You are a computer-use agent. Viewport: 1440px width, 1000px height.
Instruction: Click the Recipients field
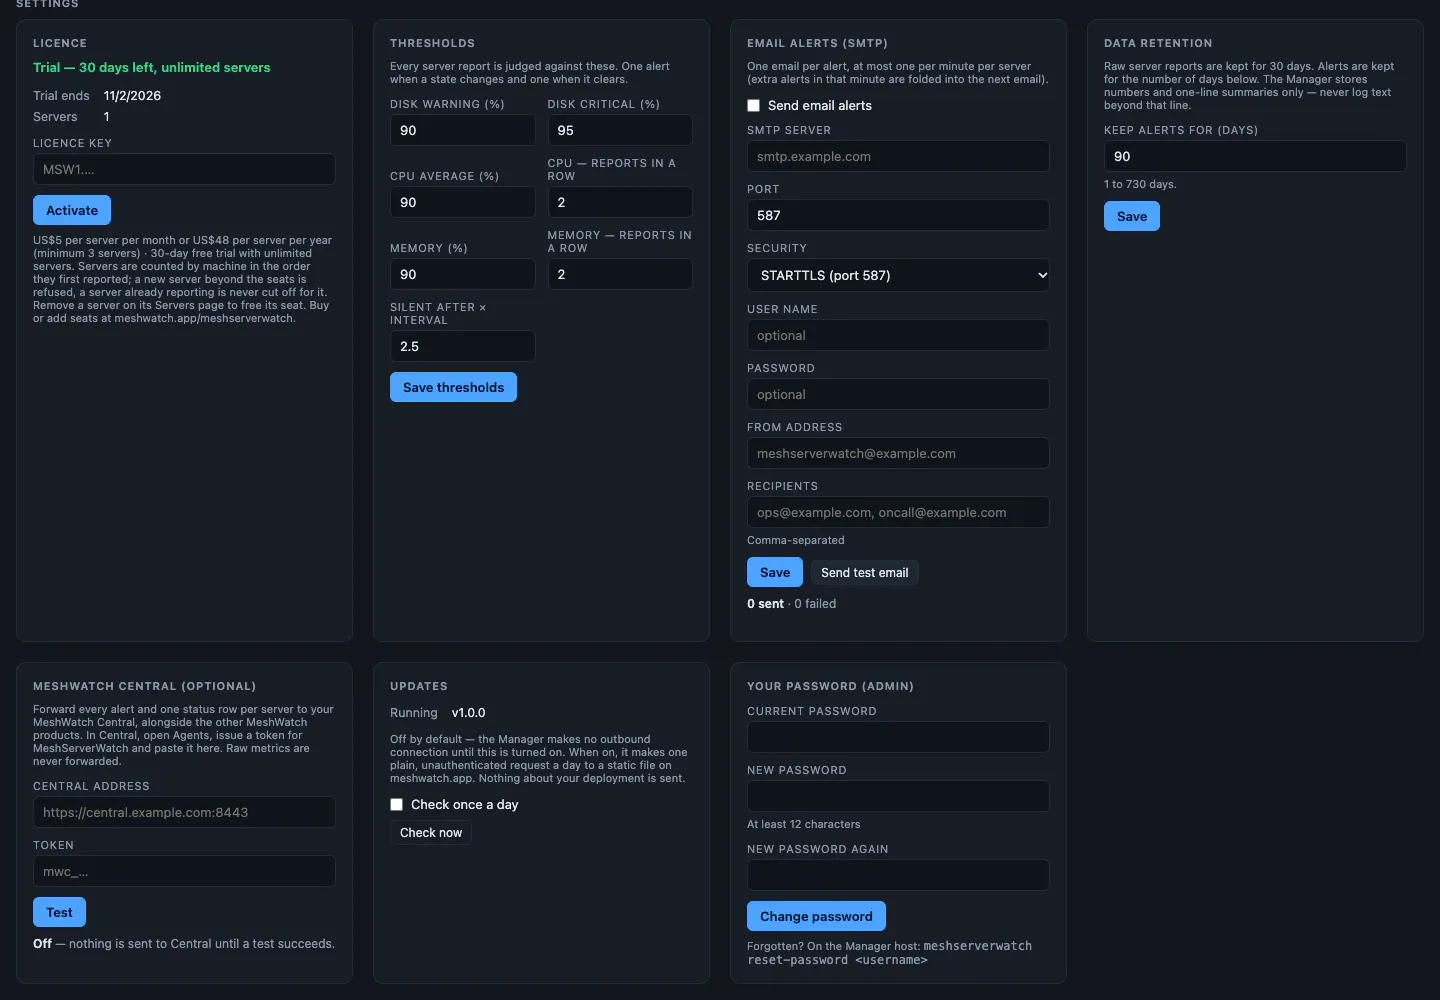coord(898,512)
